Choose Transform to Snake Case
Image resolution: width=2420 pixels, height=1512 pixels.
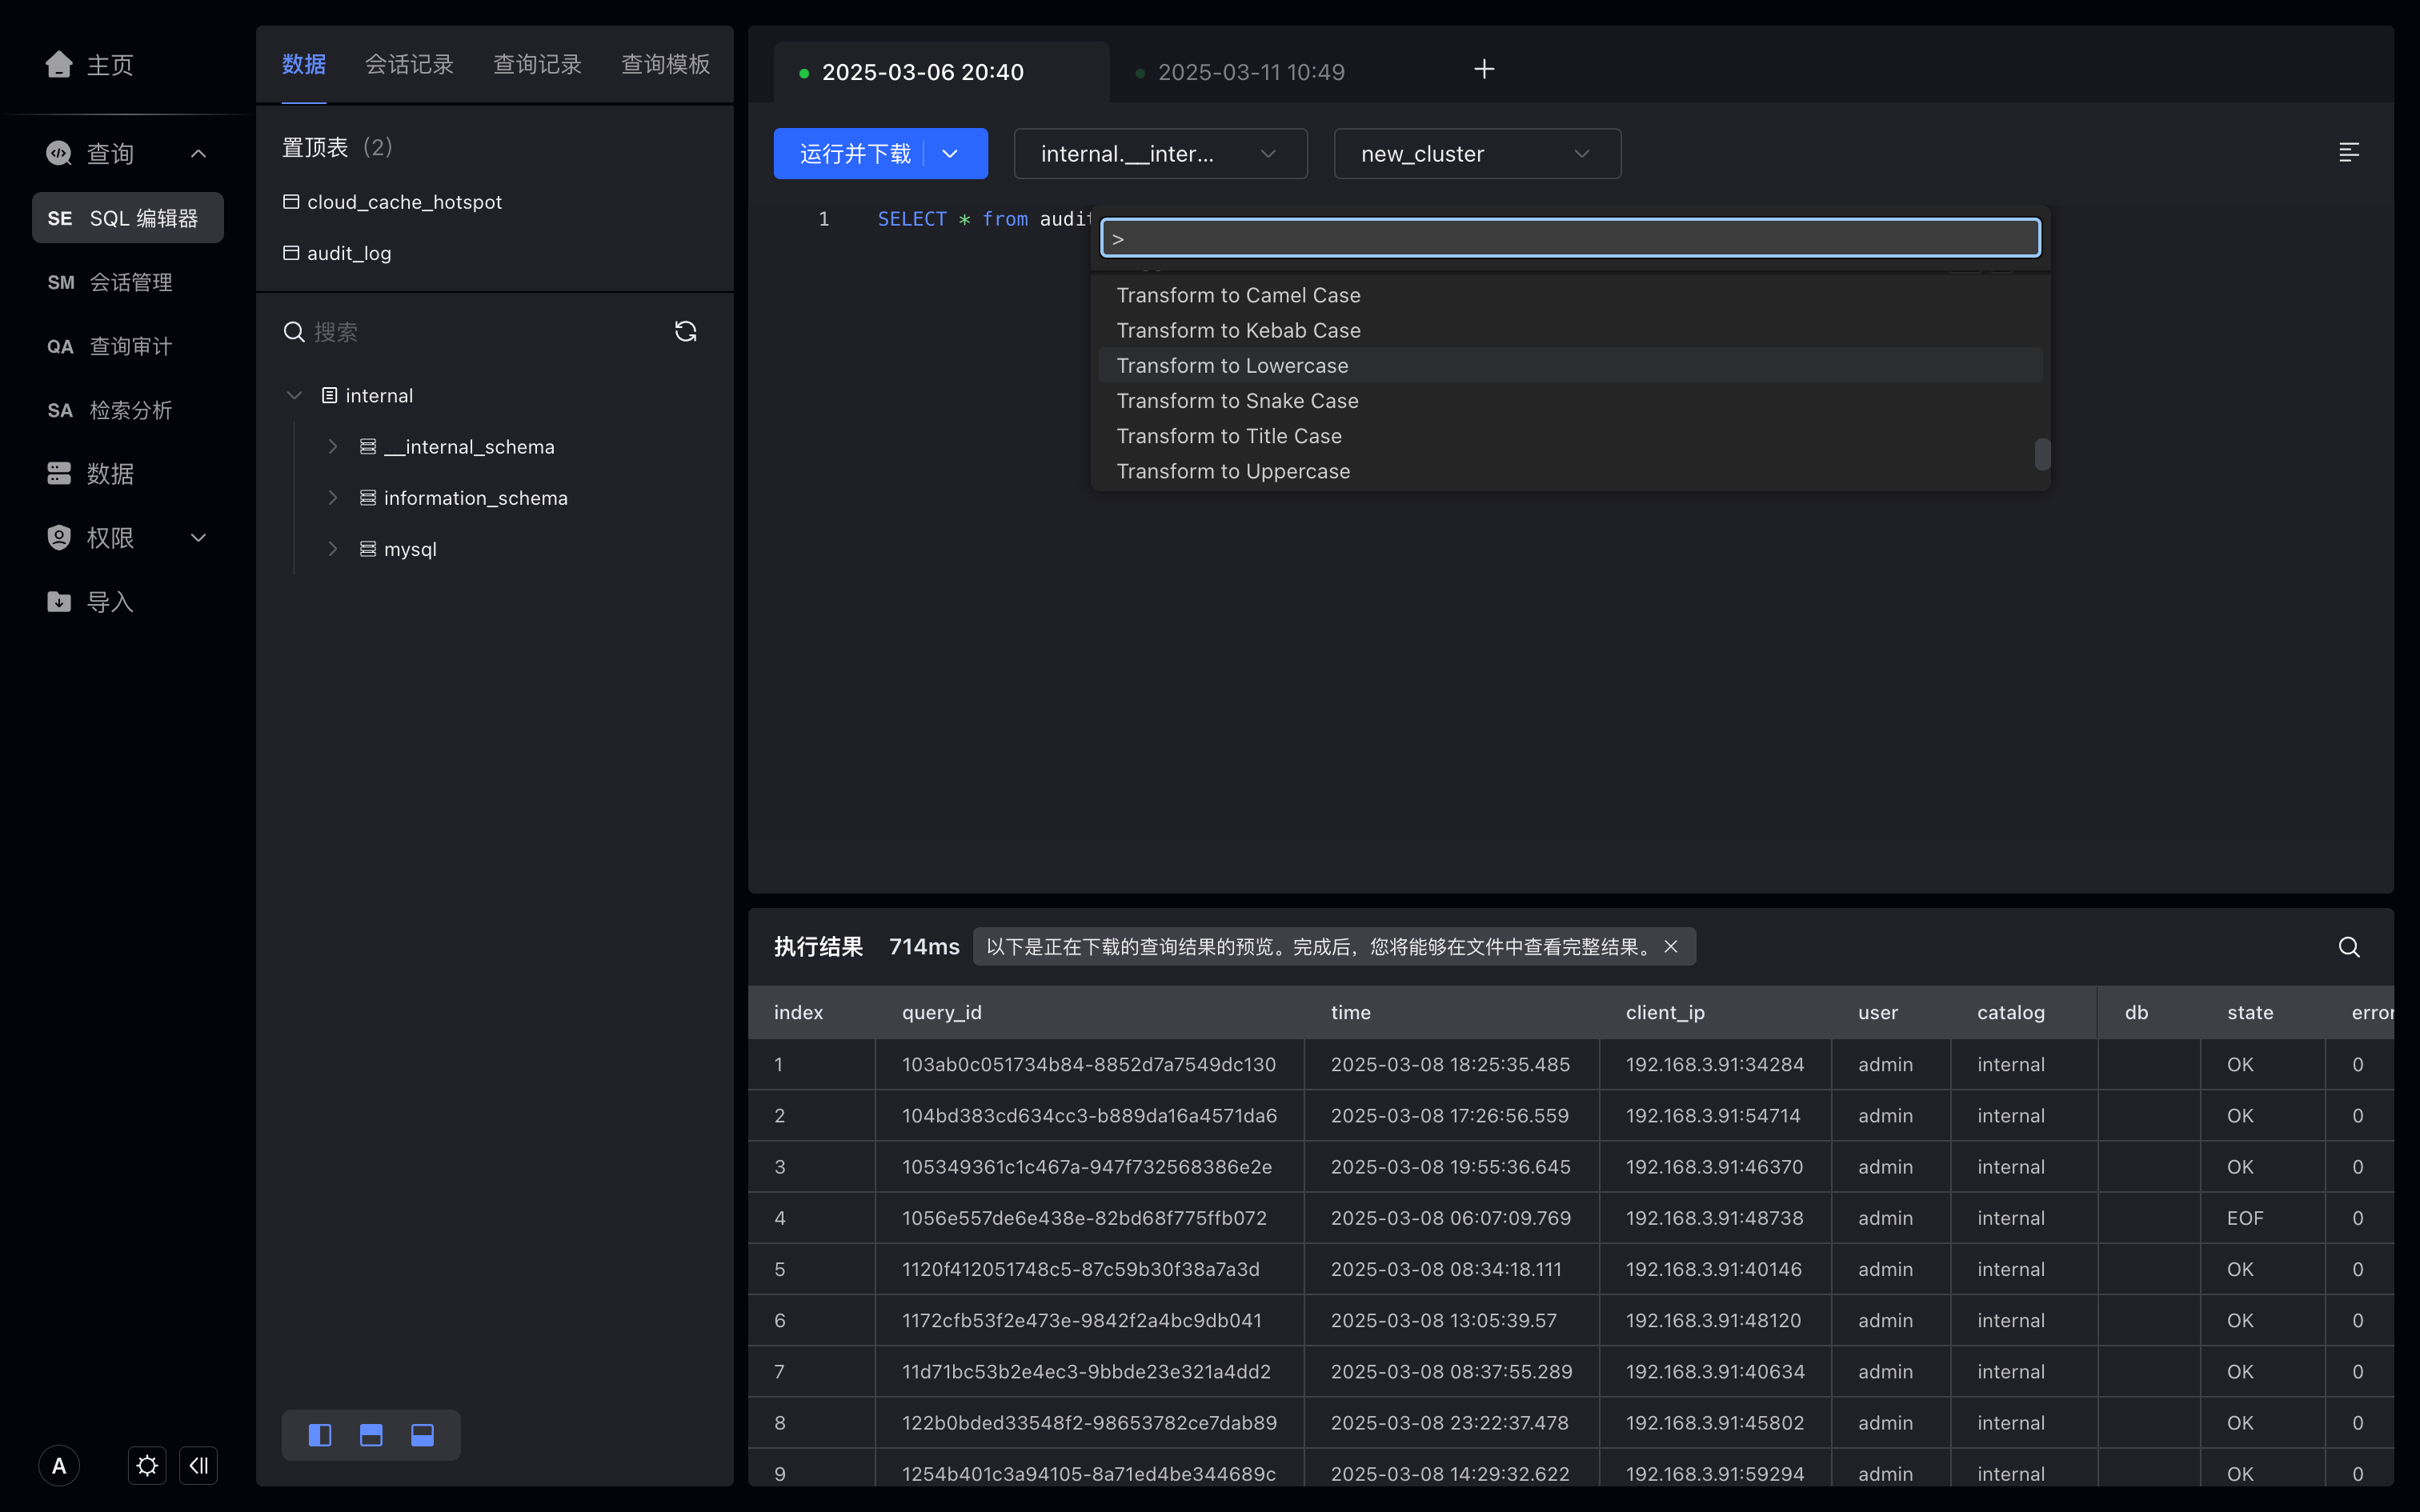click(1570, 400)
